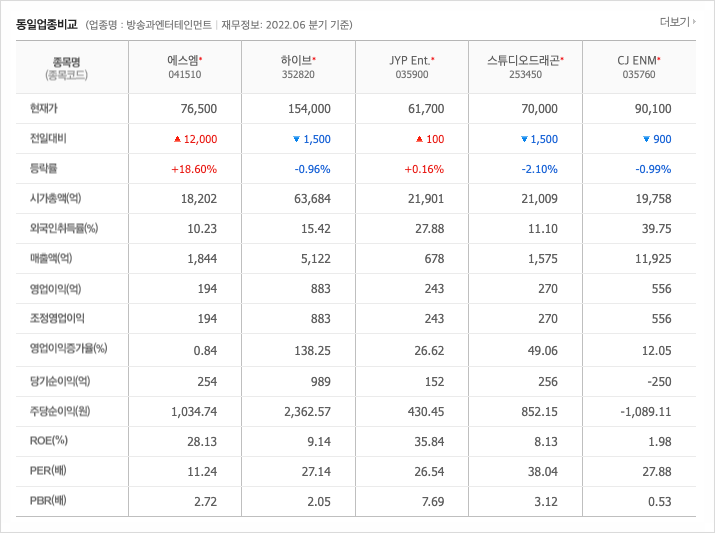The height and width of the screenshot is (533, 715).
Task: Click the PBR(배) row label
Action: tap(48, 501)
